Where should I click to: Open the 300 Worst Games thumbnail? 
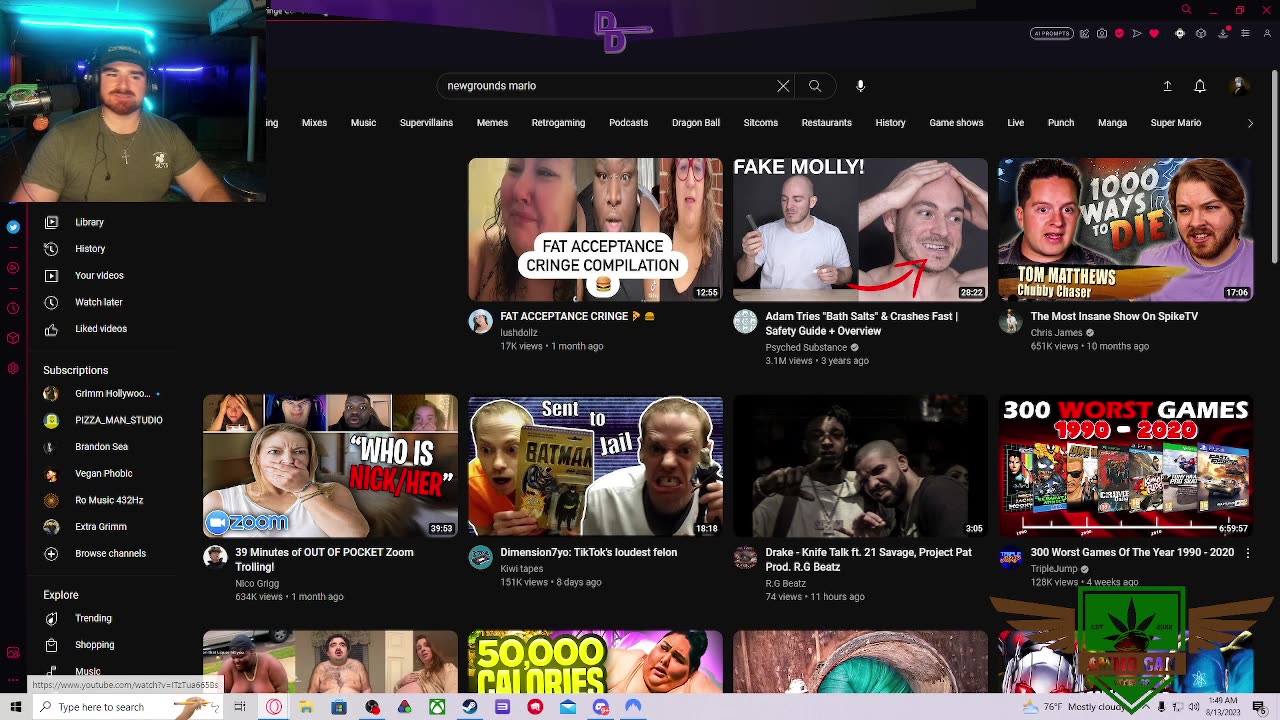tap(1125, 466)
